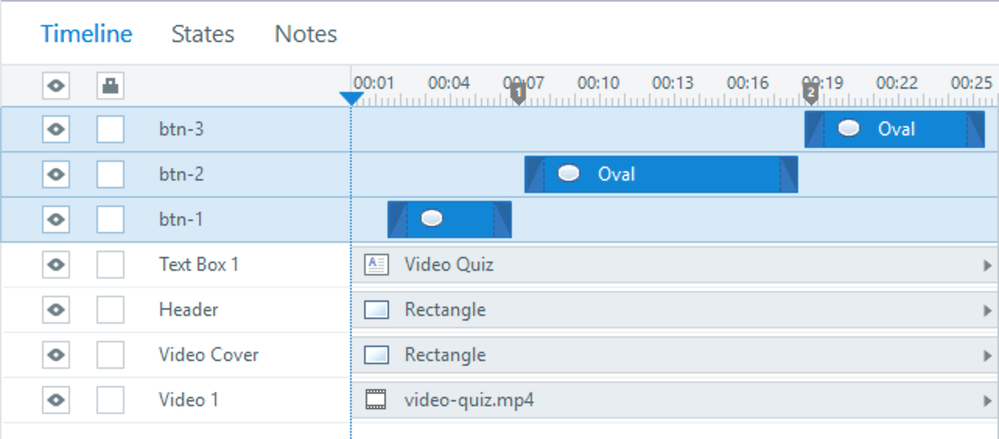The width and height of the screenshot is (999, 439).
Task: Click the film icon beside video-quiz.mp4
Action: point(377,400)
